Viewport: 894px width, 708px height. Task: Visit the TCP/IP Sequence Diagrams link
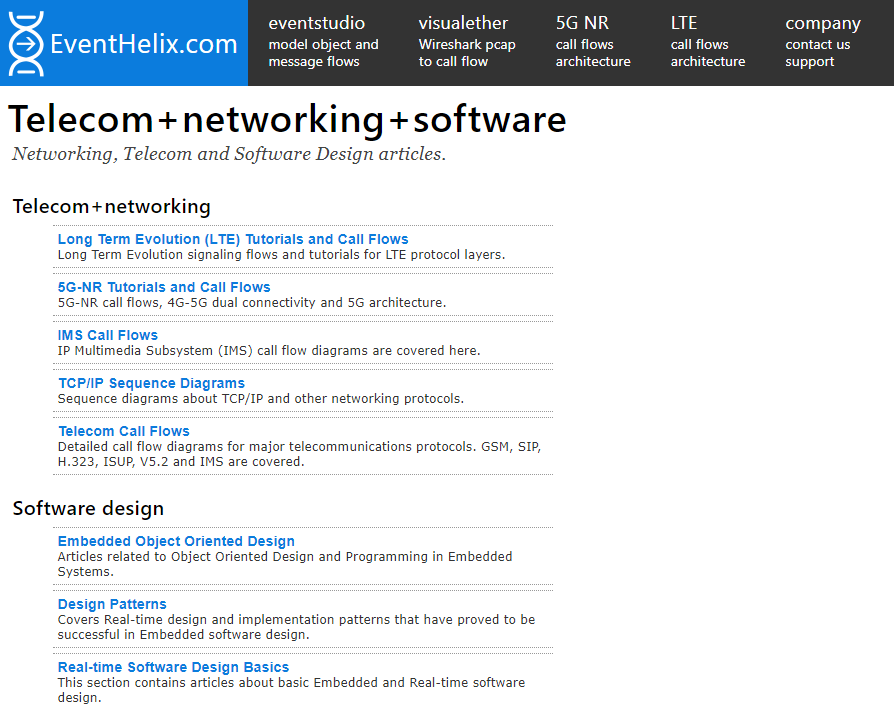click(151, 383)
